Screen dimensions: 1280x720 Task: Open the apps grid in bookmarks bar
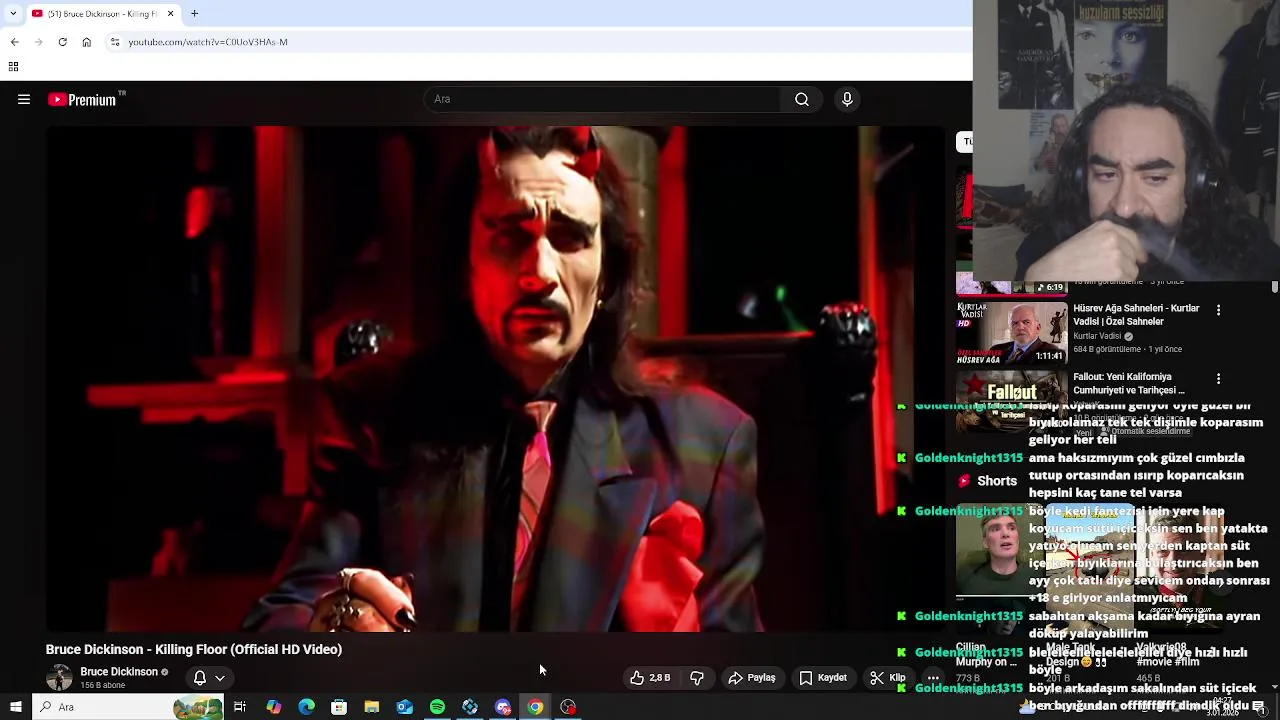pyautogui.click(x=13, y=67)
